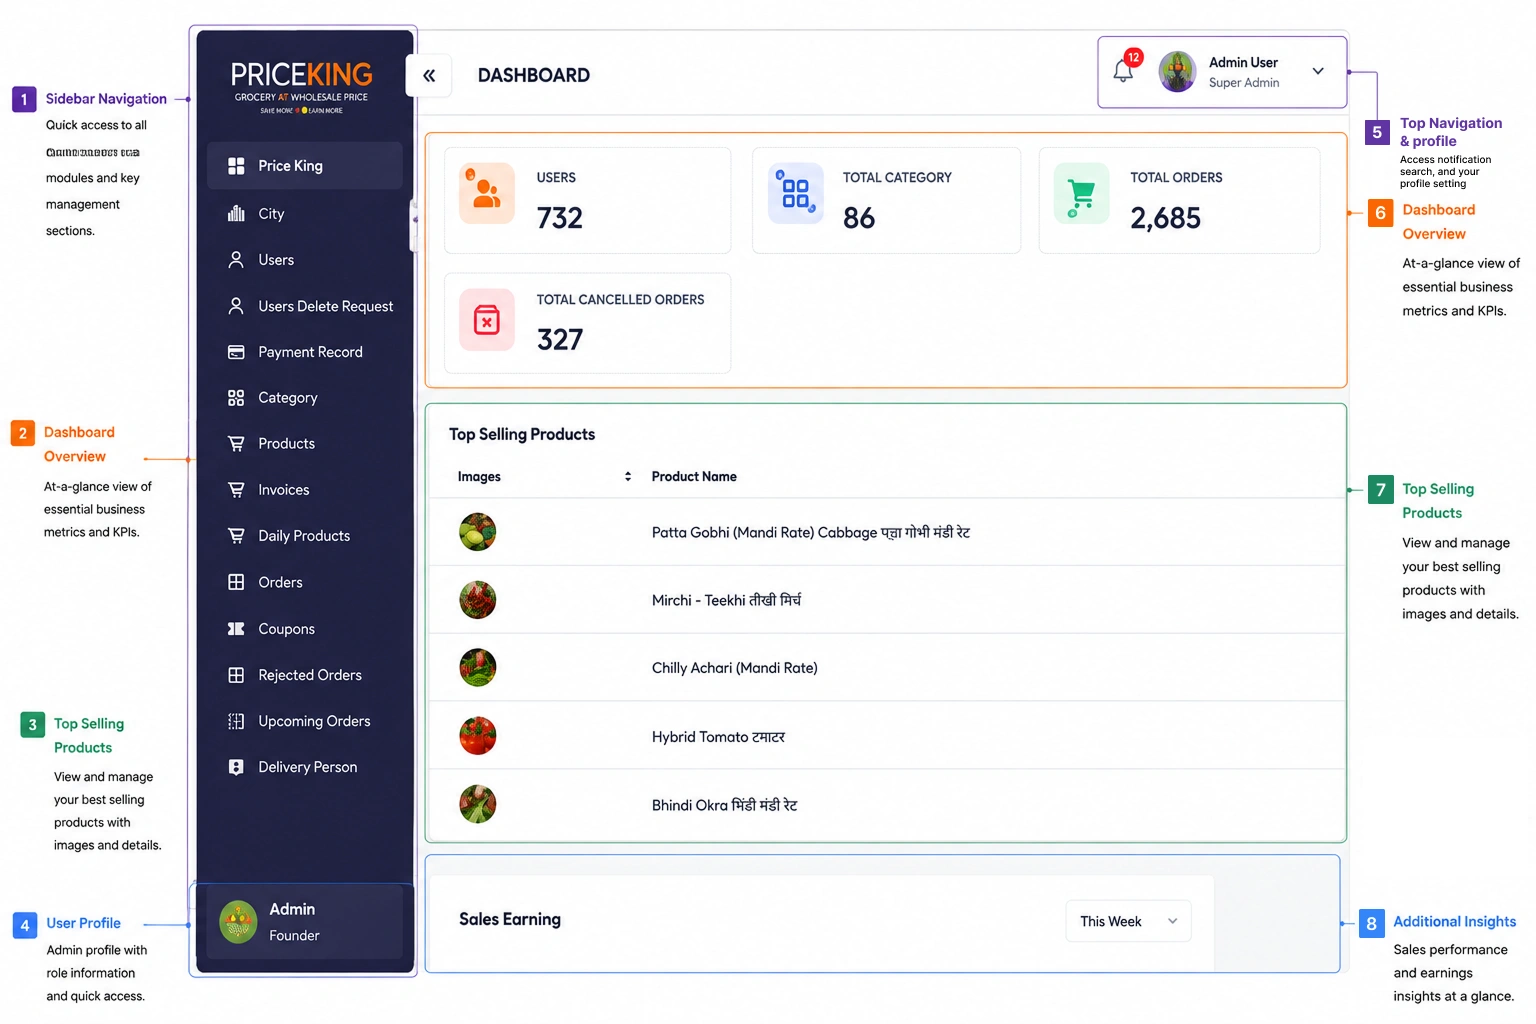Select Patta Gobhi (Mandi Rate) Cabbage name
The height and width of the screenshot is (1024, 1536).
(811, 532)
